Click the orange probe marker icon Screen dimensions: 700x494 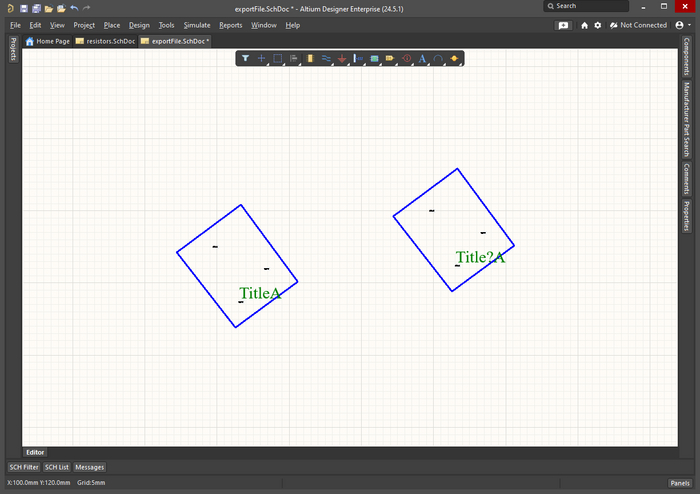(454, 58)
